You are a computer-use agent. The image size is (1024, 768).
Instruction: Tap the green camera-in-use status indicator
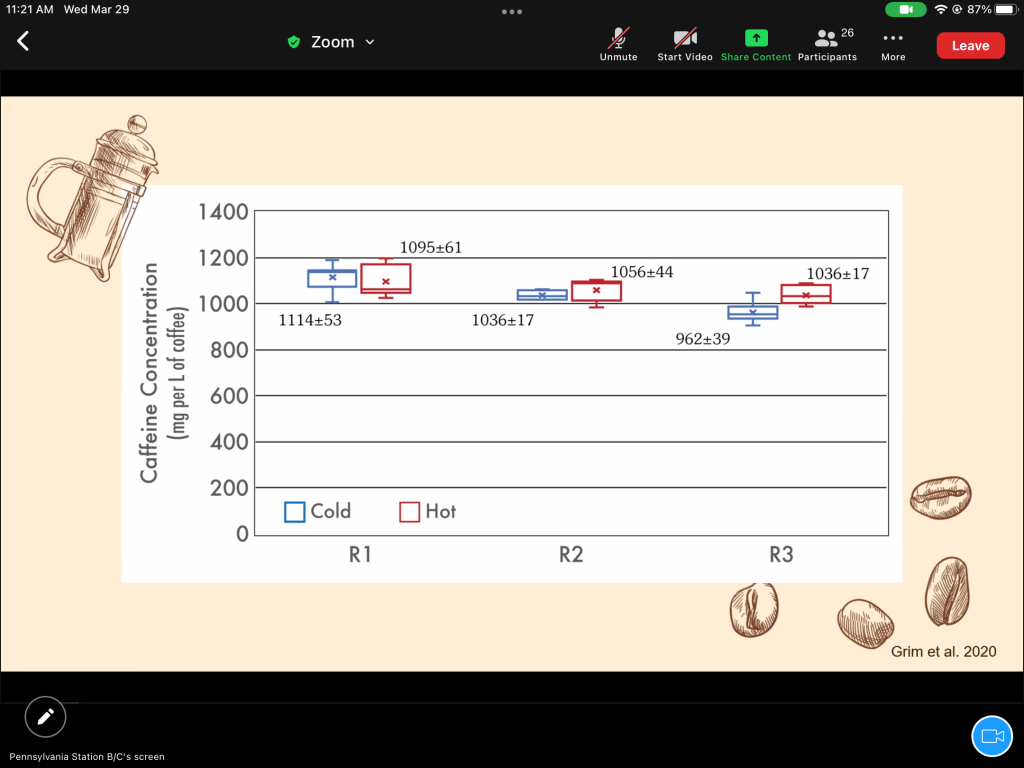coord(906,9)
